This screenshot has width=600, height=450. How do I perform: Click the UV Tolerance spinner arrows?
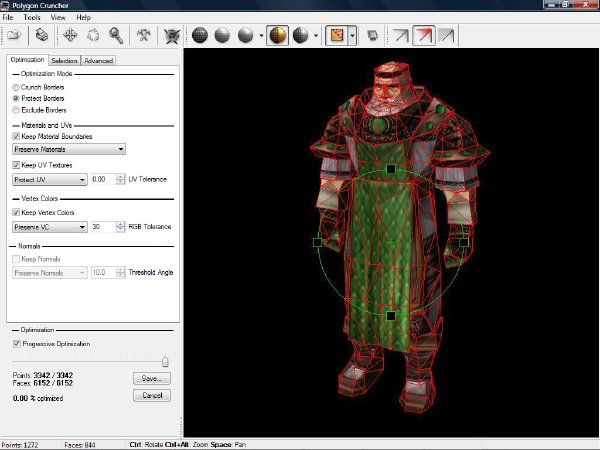click(121, 179)
